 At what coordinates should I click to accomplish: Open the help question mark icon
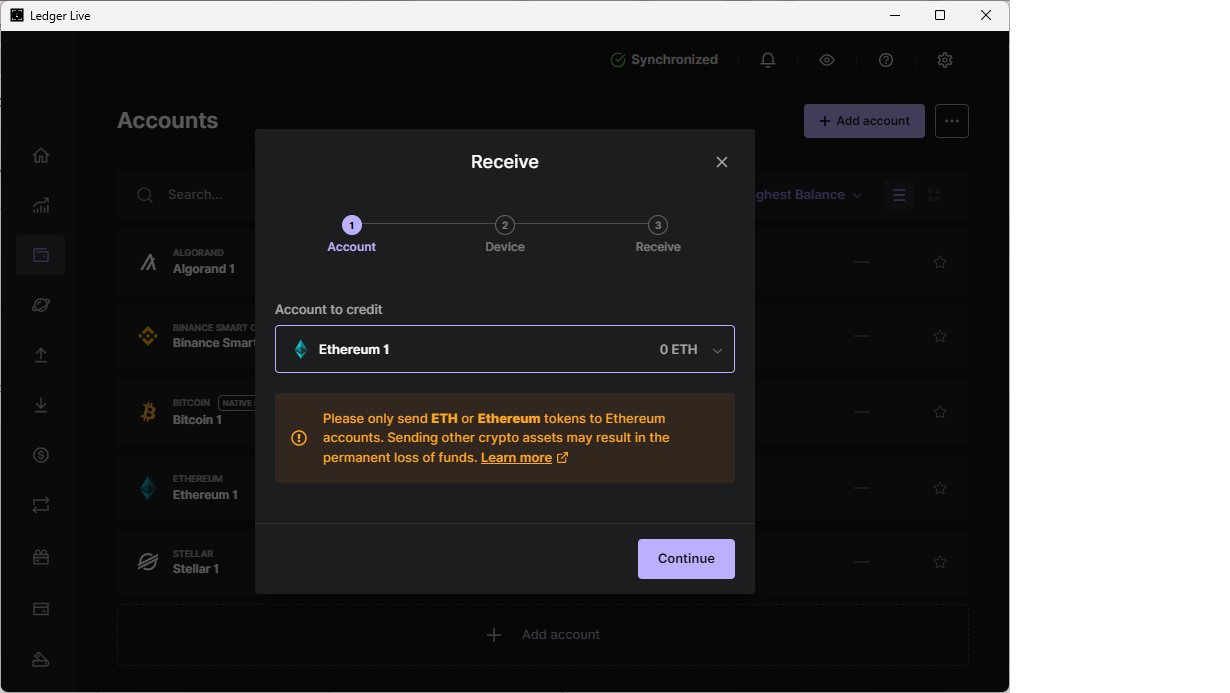point(886,60)
